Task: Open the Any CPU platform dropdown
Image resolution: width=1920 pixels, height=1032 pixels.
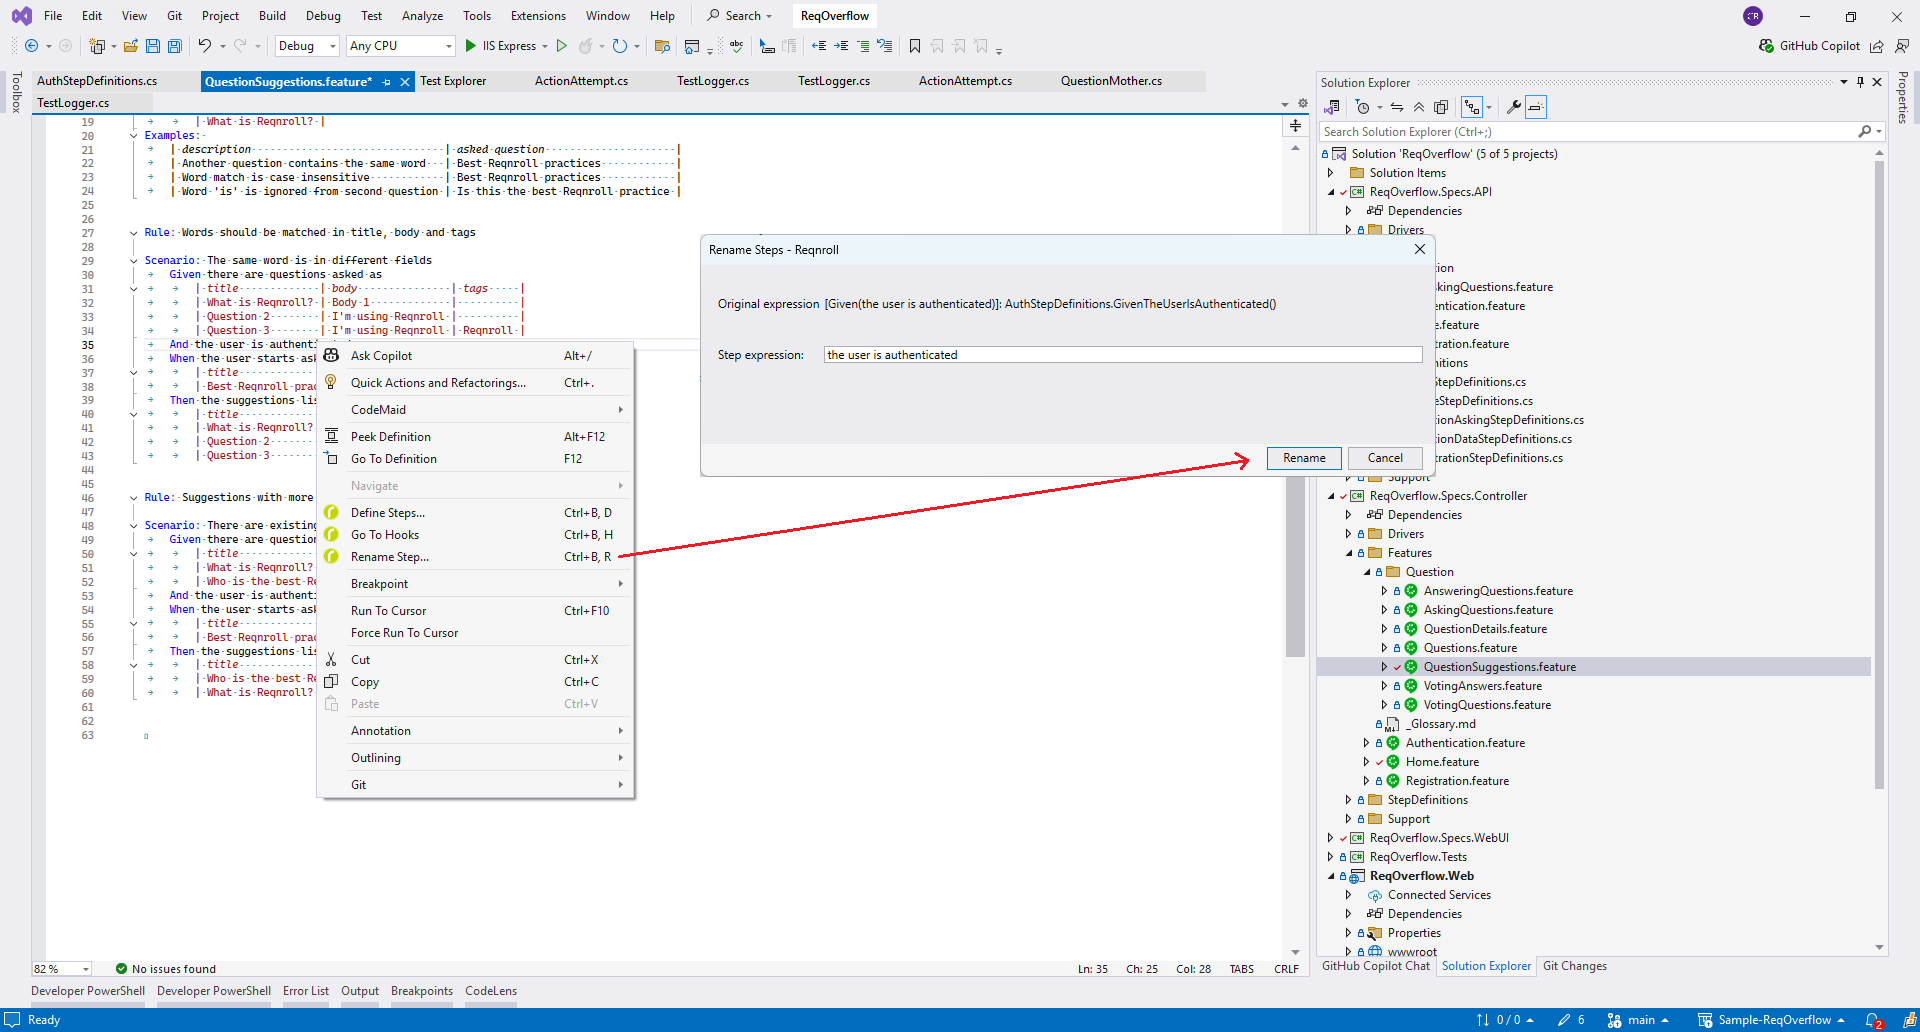Action: (x=401, y=46)
